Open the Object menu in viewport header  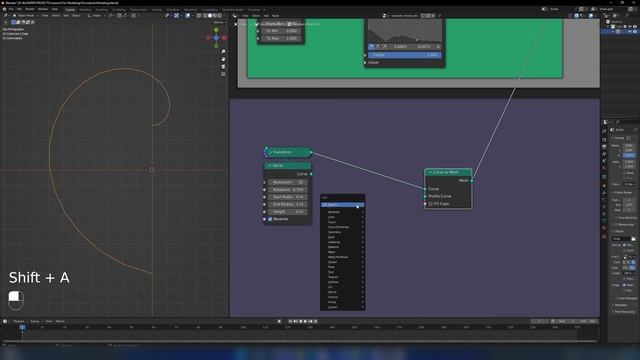[x=76, y=16]
